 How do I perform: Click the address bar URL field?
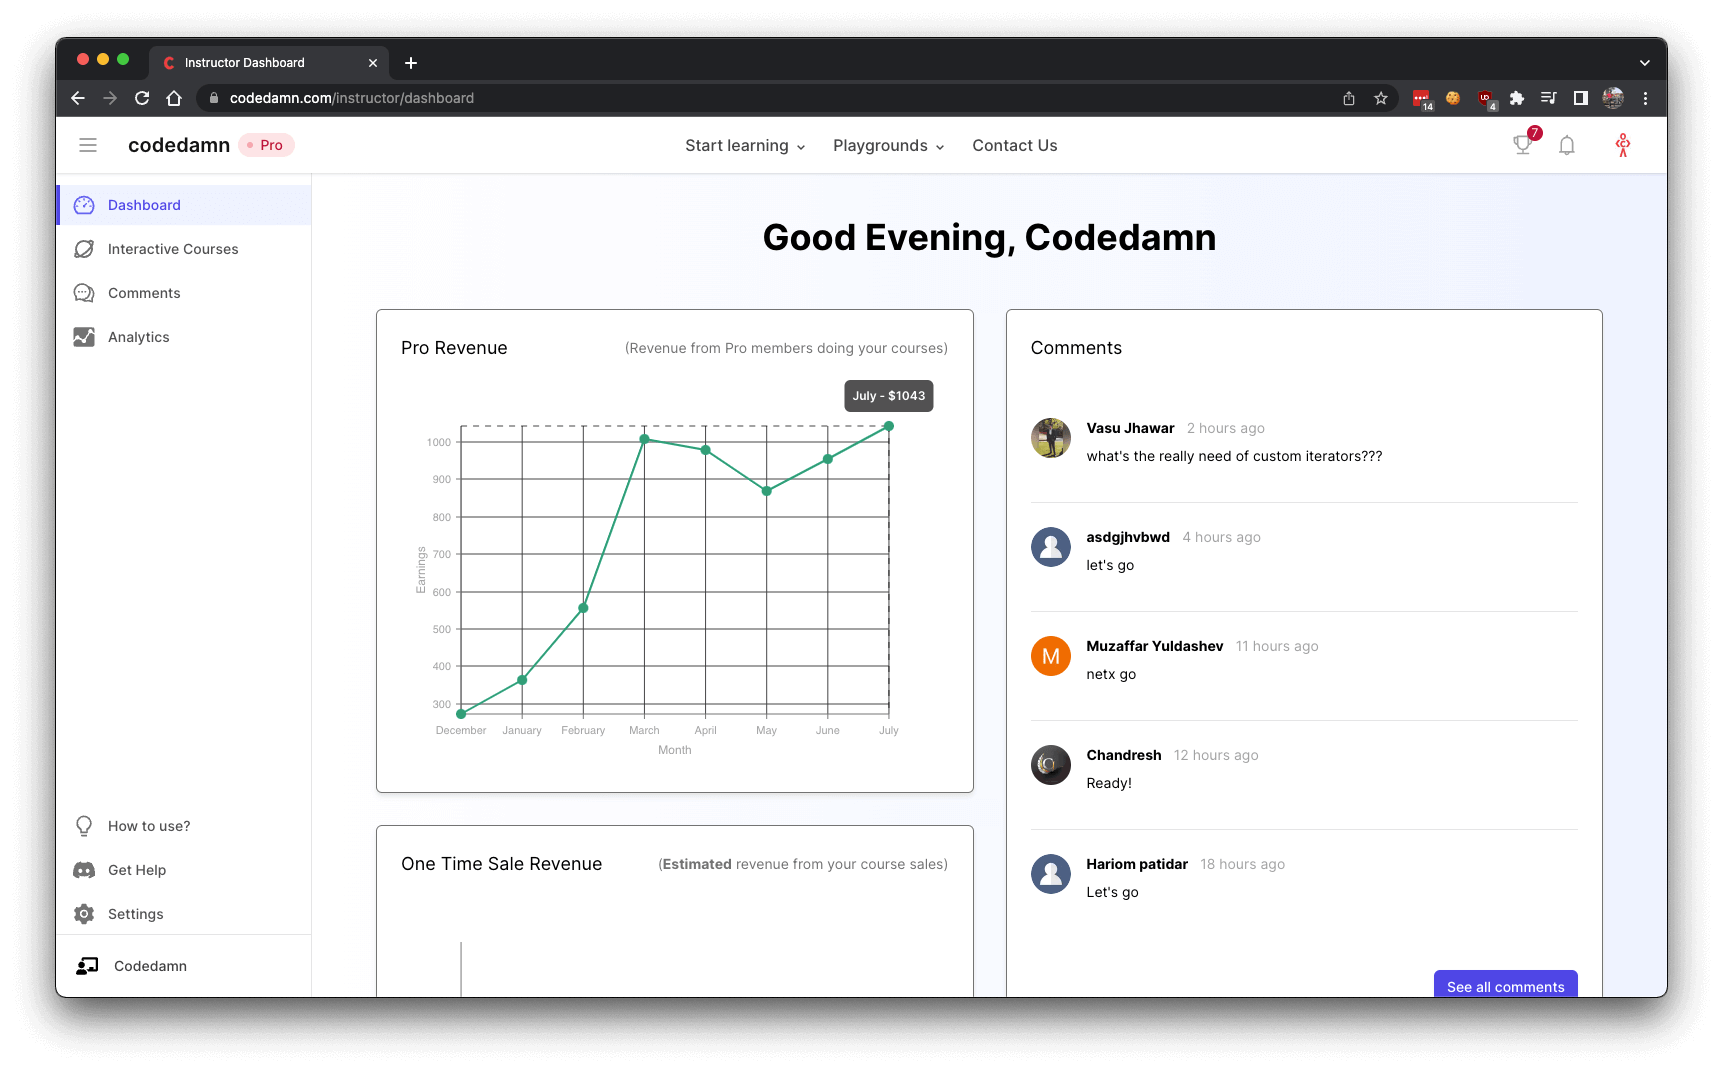(x=700, y=98)
